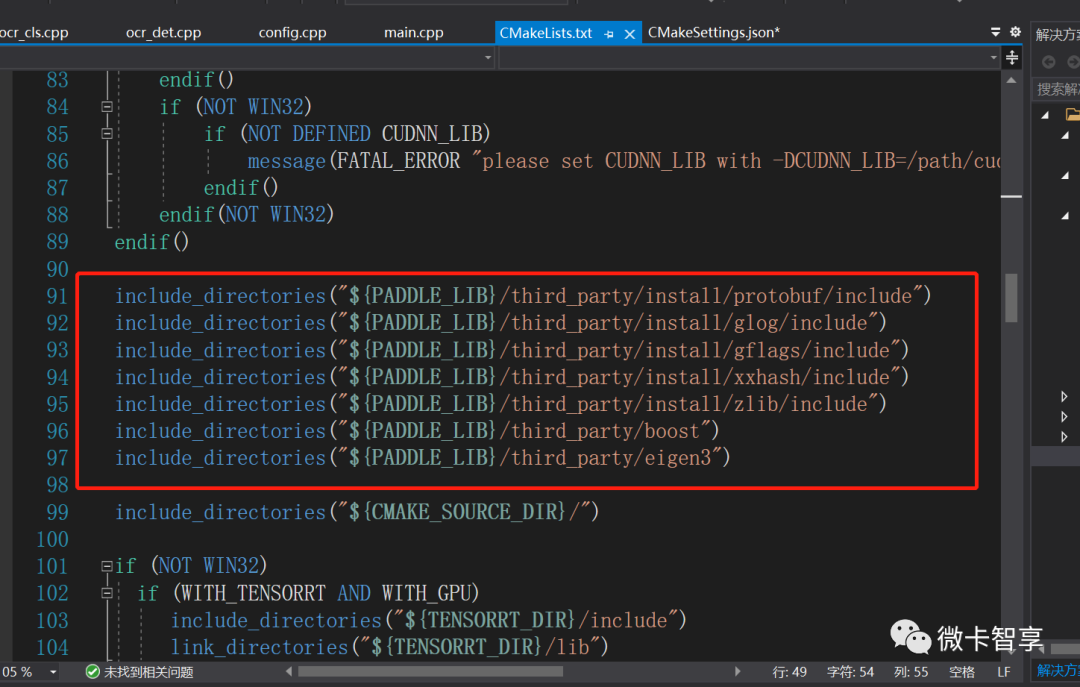Click in the CMAKE_SOURCE_DIR include line

pos(357,512)
